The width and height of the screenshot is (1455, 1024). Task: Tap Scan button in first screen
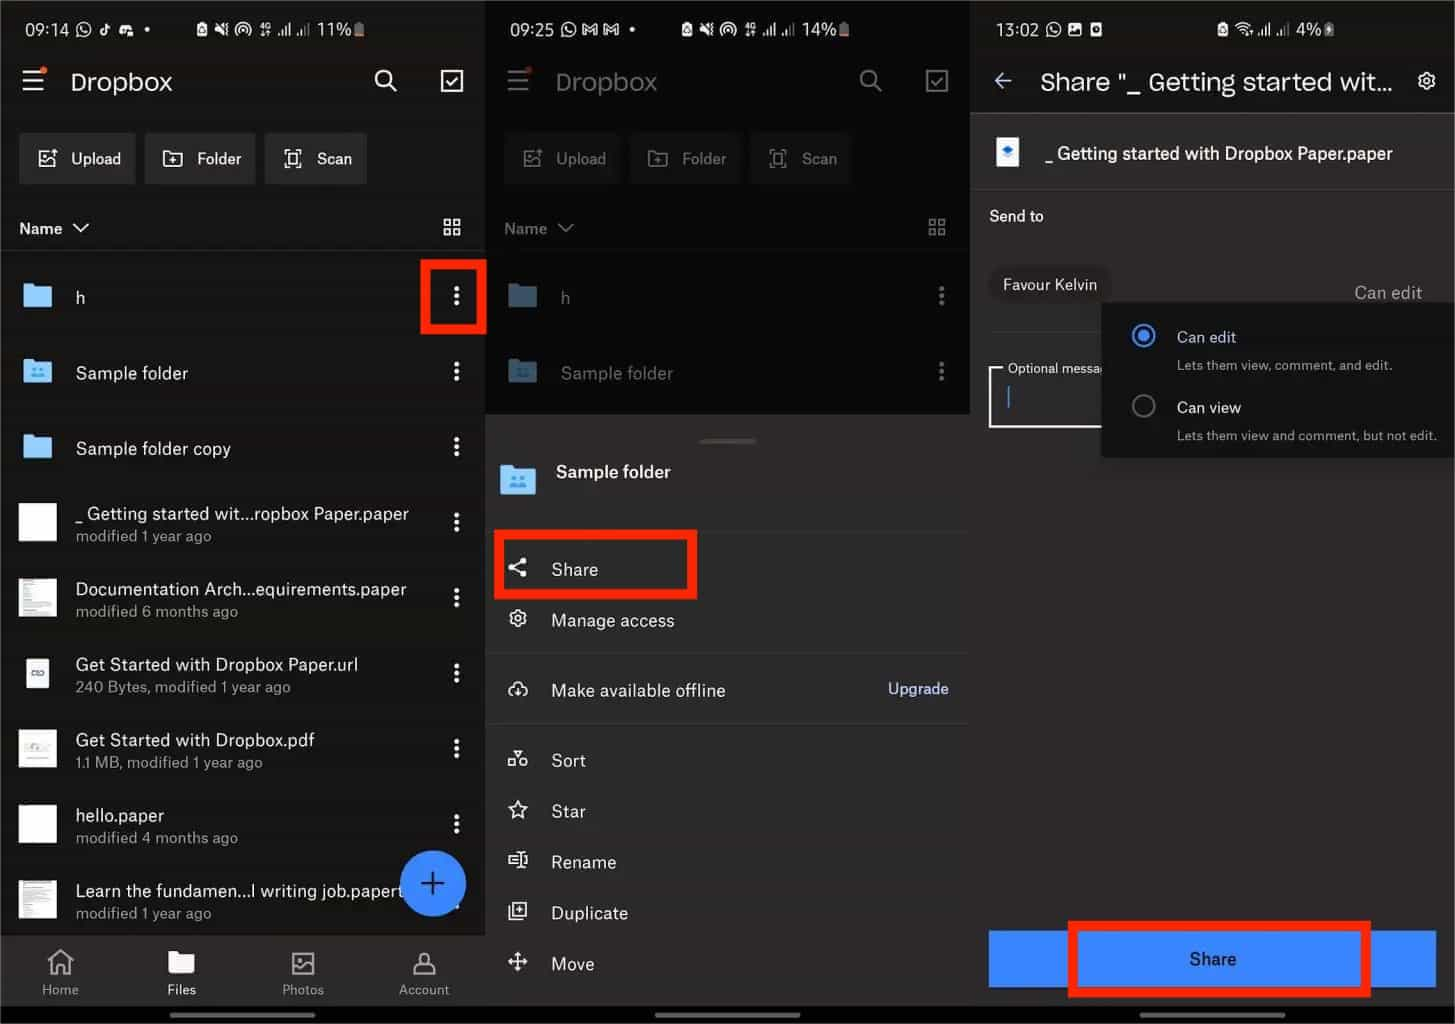coord(316,158)
